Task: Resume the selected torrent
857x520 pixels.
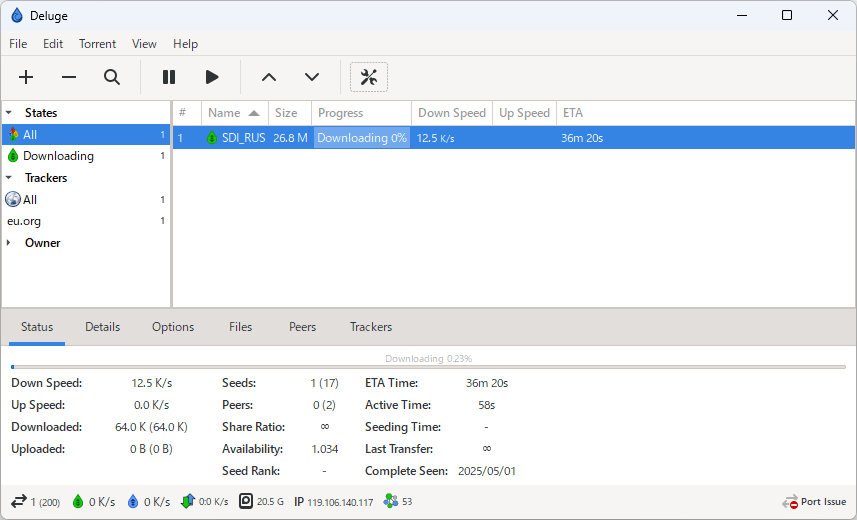Action: point(212,77)
